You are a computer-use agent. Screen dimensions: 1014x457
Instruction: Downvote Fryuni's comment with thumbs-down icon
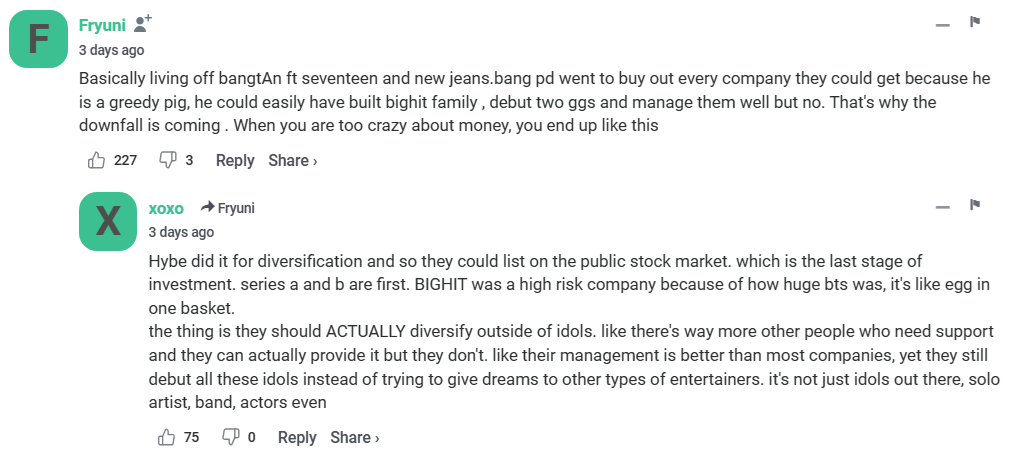point(168,160)
